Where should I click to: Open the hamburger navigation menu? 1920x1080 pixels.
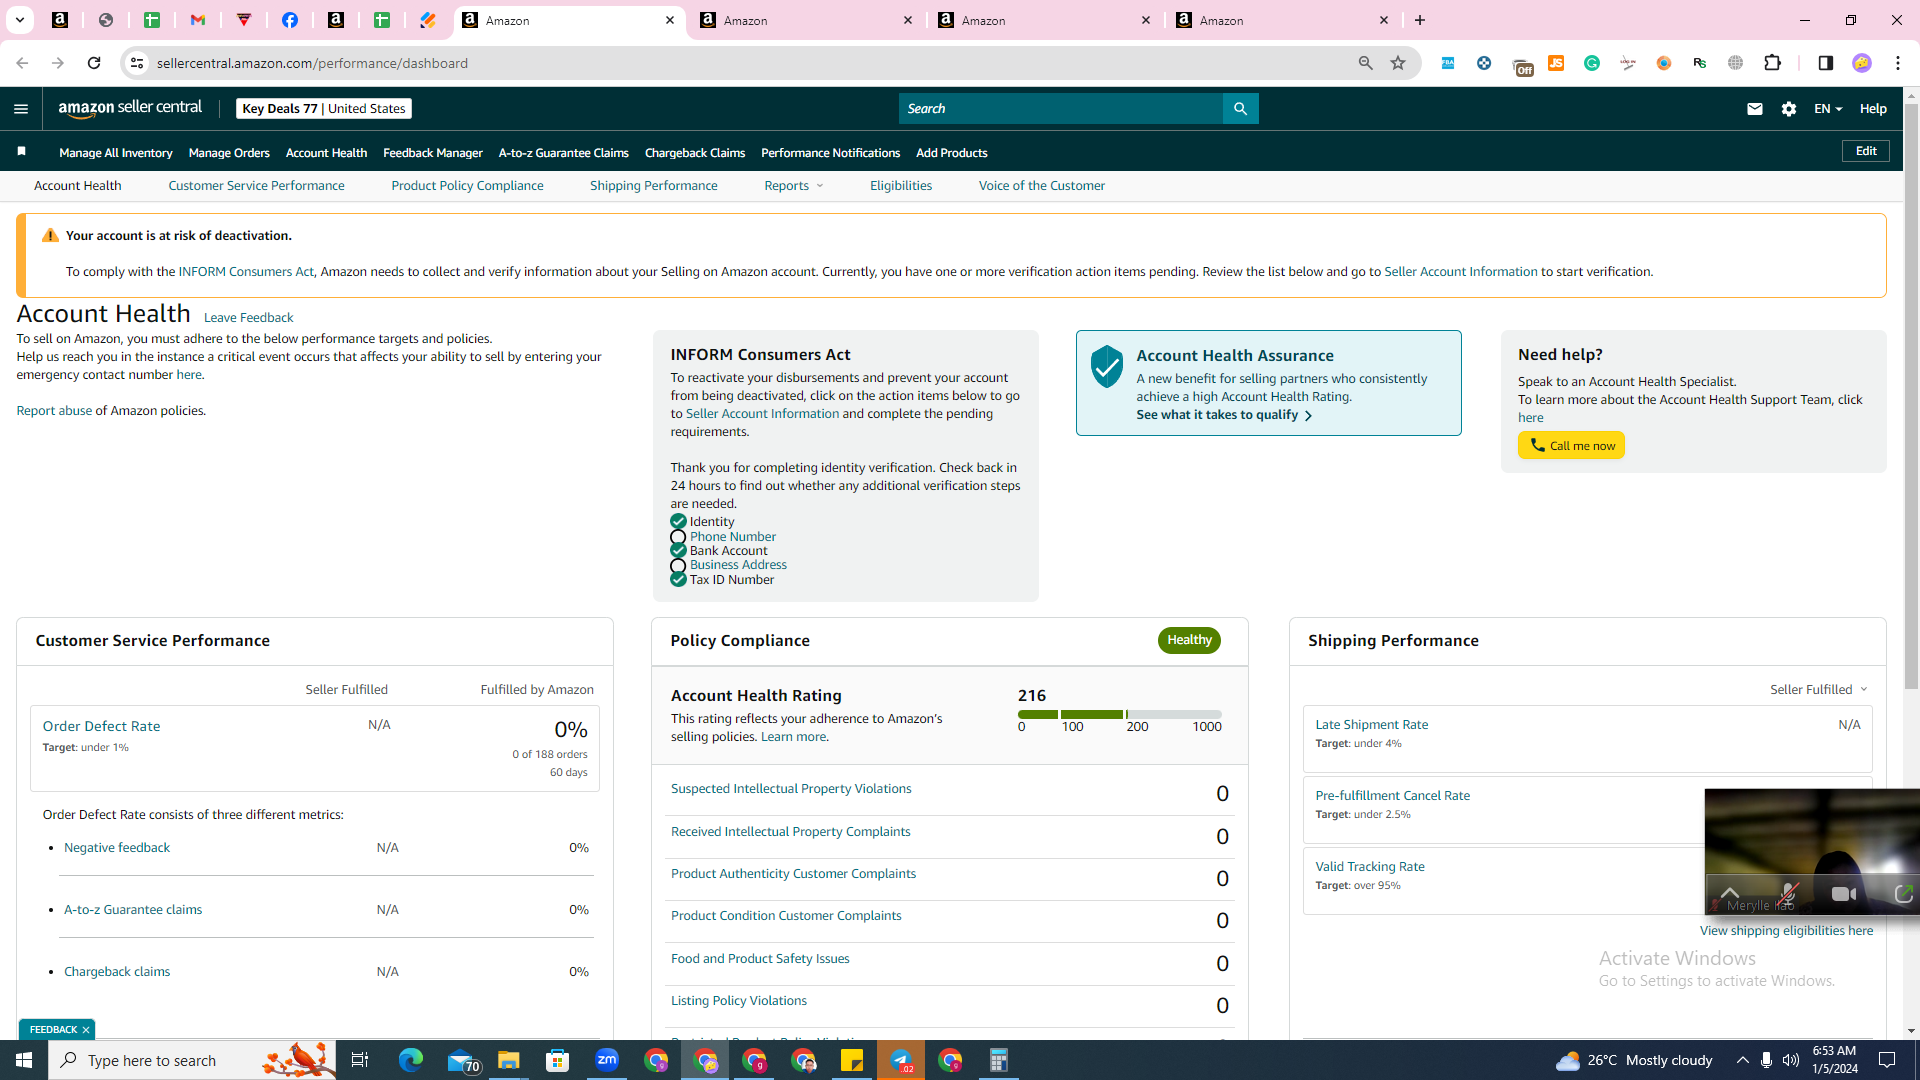pos(21,109)
